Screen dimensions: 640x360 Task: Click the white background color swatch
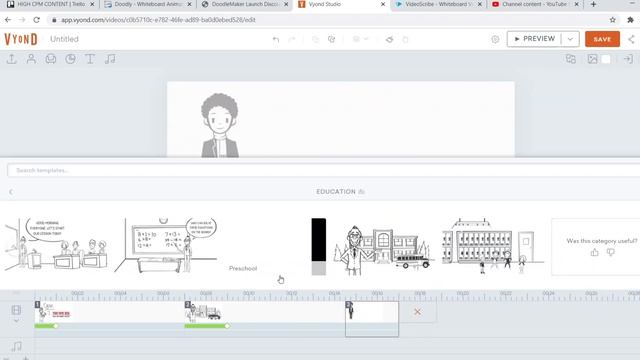click(606, 59)
